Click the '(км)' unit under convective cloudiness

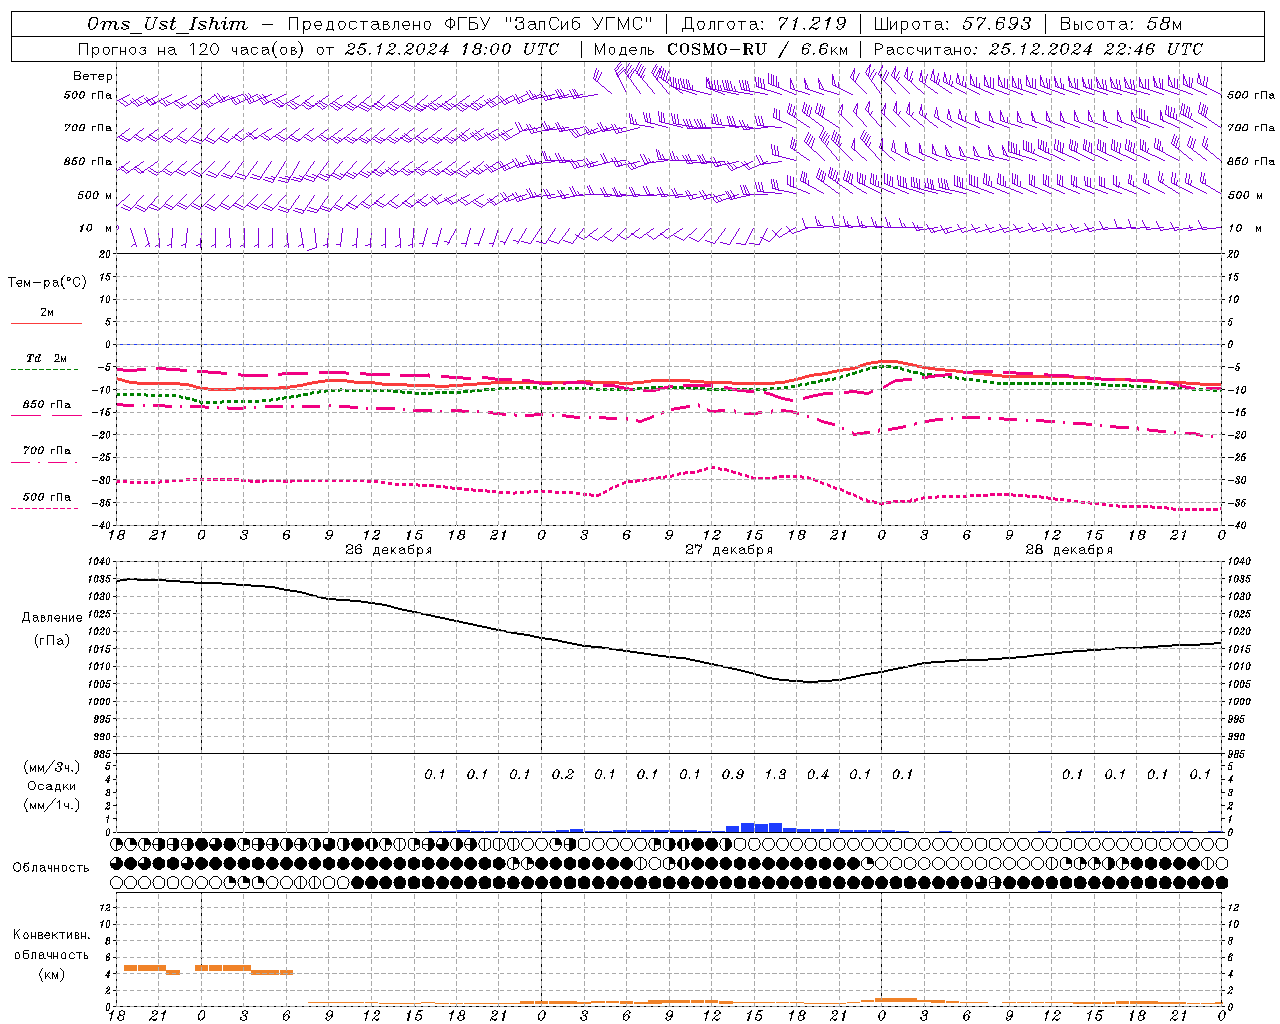click(x=52, y=974)
